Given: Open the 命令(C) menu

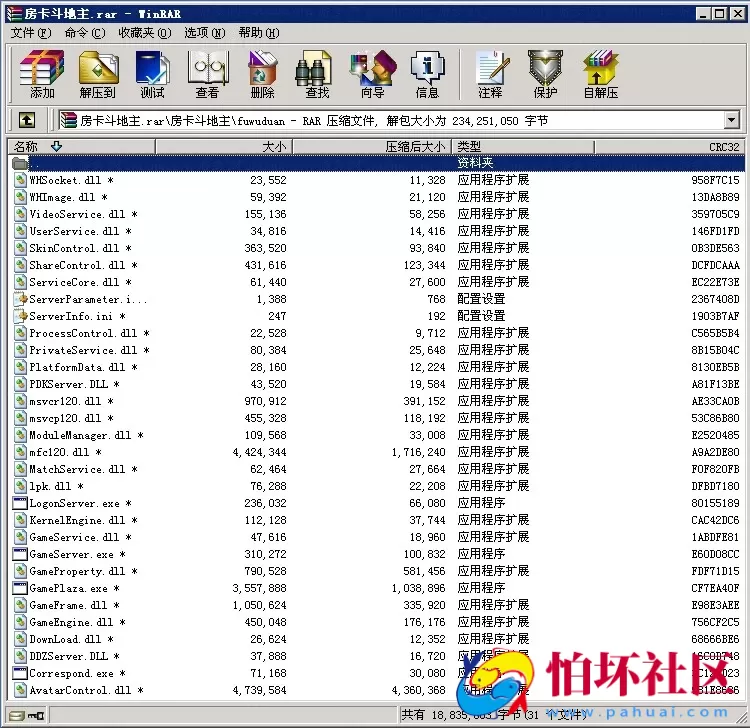Looking at the screenshot, I should (x=85, y=33).
